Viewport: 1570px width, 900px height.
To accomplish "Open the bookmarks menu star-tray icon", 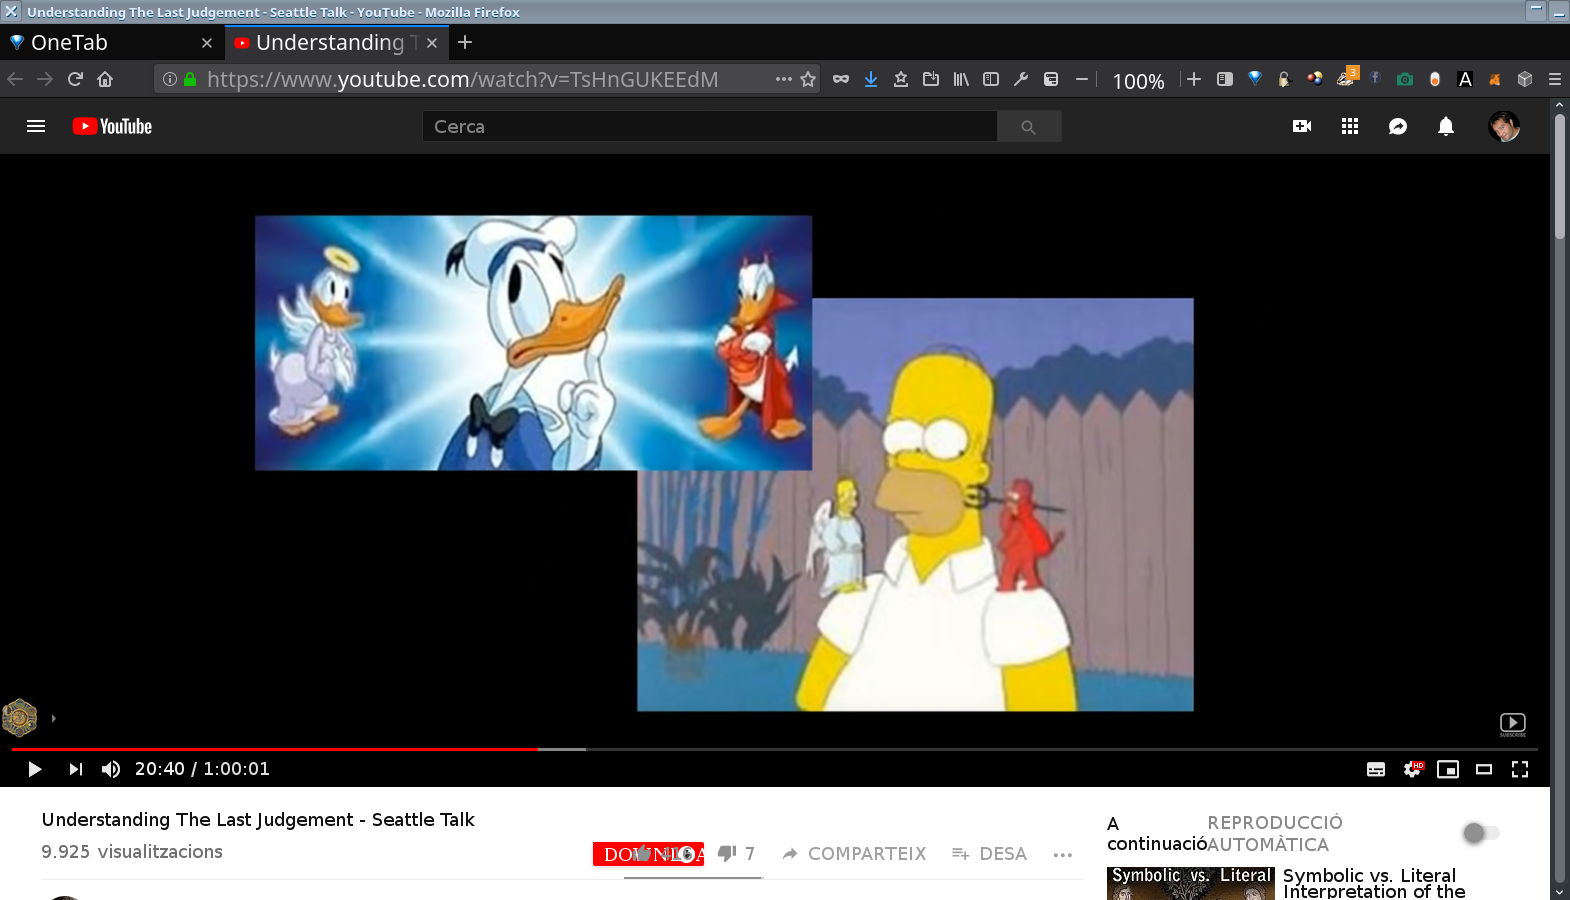I will pos(901,79).
